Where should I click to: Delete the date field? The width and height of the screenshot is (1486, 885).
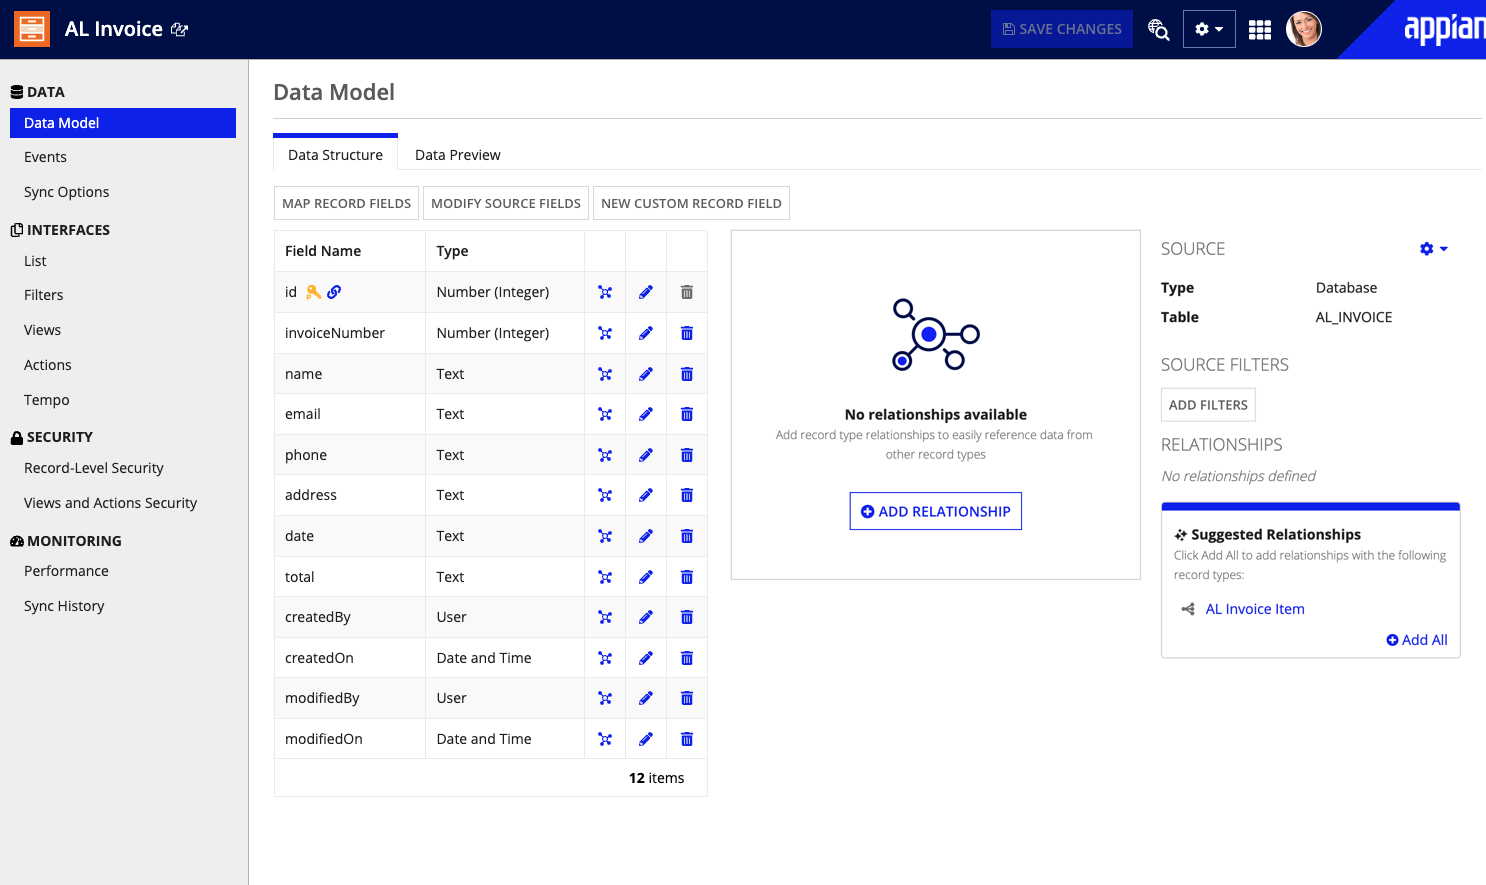(687, 536)
